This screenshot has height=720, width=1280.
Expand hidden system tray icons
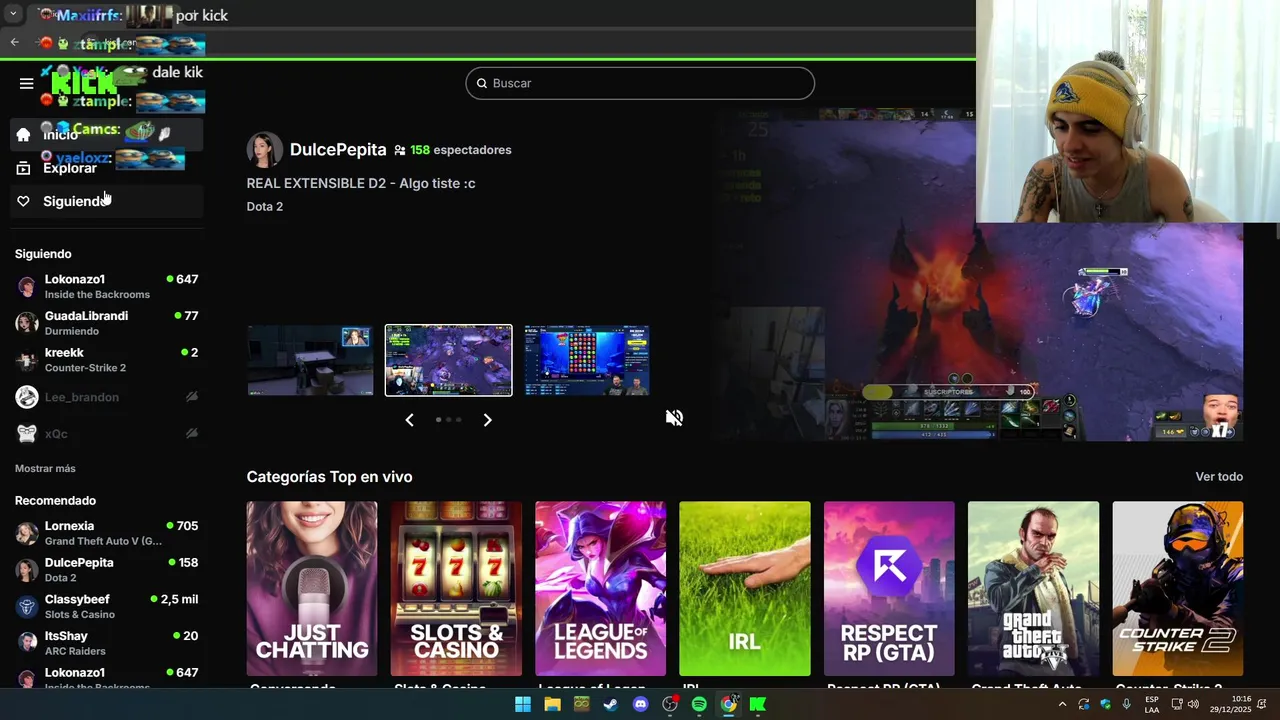(x=1062, y=704)
